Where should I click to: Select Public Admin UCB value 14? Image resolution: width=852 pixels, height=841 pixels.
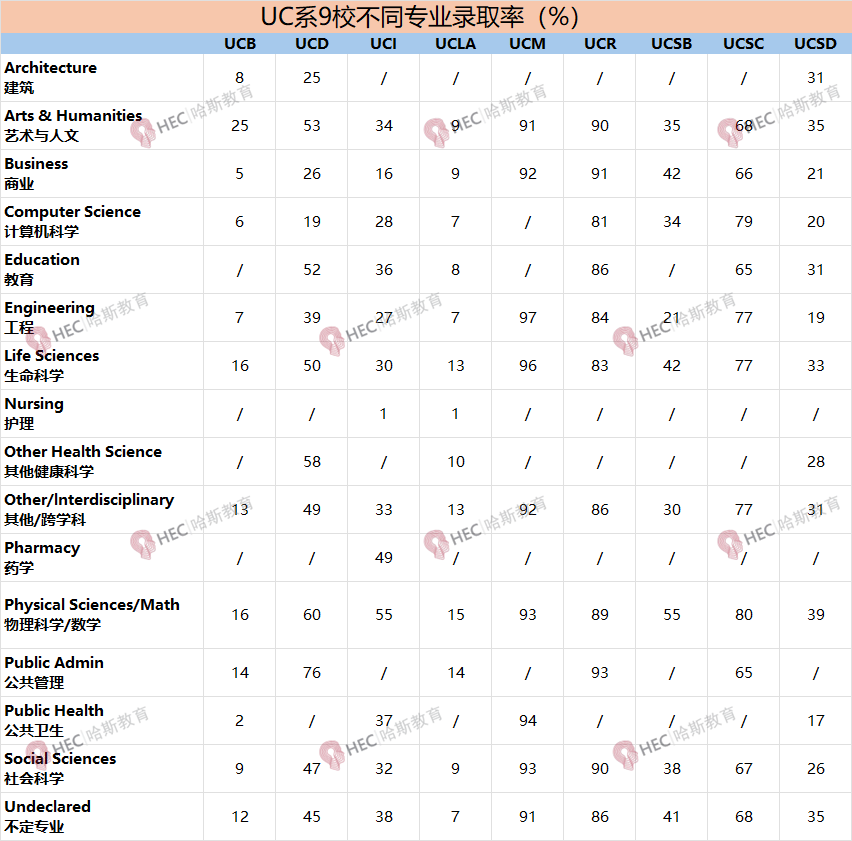pyautogui.click(x=240, y=673)
